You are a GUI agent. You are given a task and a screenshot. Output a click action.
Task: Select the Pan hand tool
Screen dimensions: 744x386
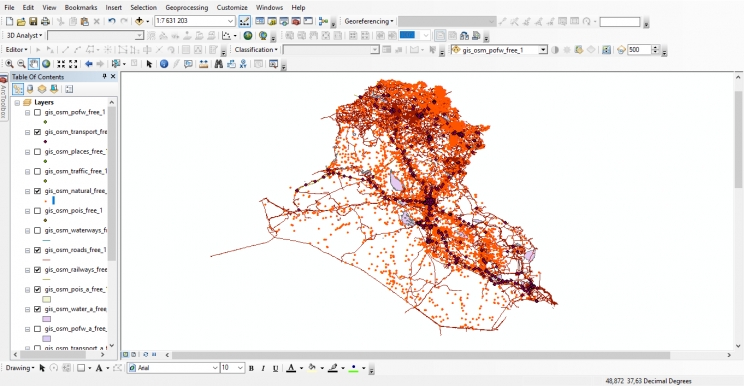pos(34,64)
